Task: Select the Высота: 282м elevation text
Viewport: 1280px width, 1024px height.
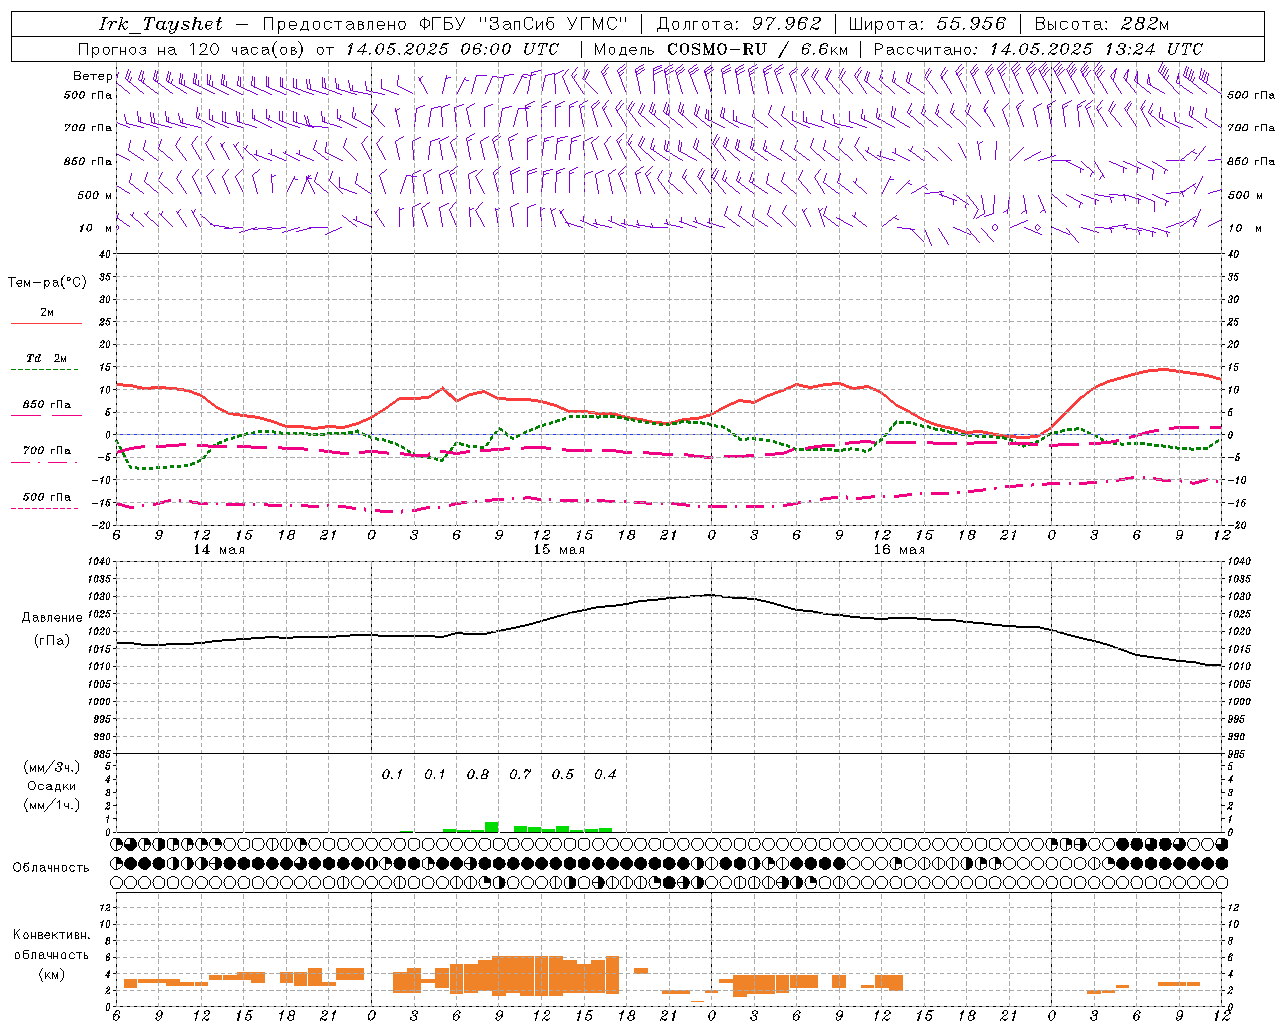Action: pos(1101,24)
